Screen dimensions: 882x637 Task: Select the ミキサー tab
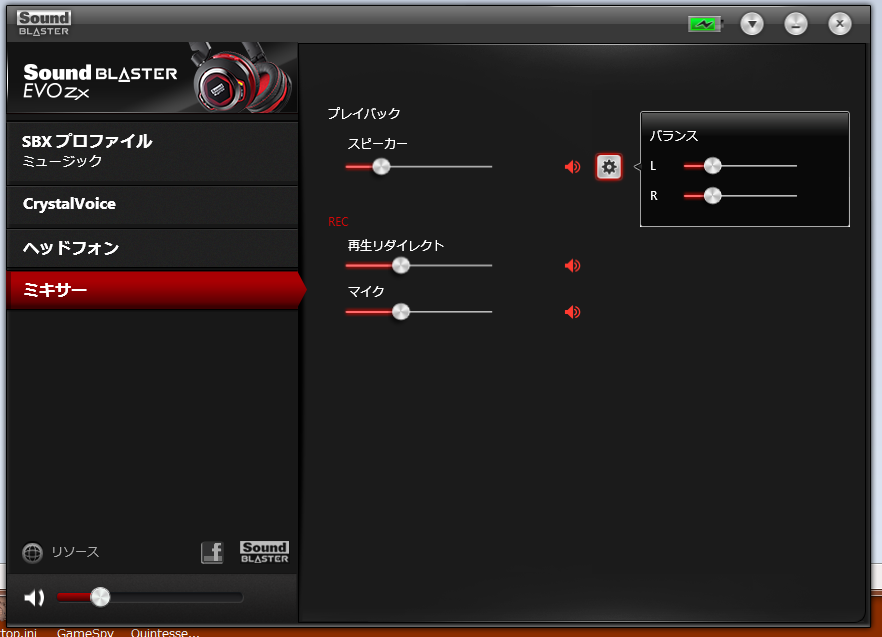click(x=155, y=290)
